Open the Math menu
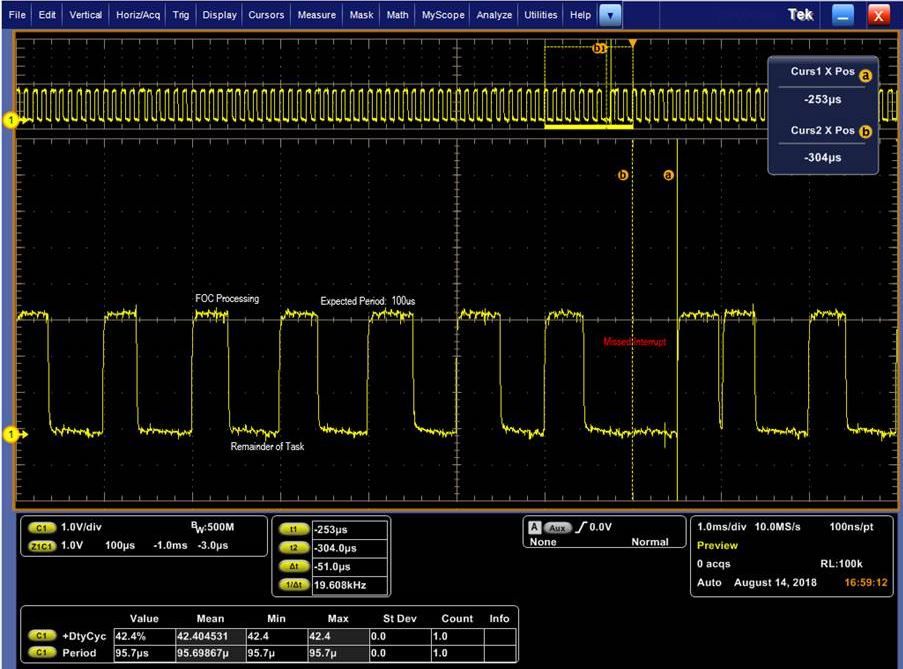 point(397,15)
